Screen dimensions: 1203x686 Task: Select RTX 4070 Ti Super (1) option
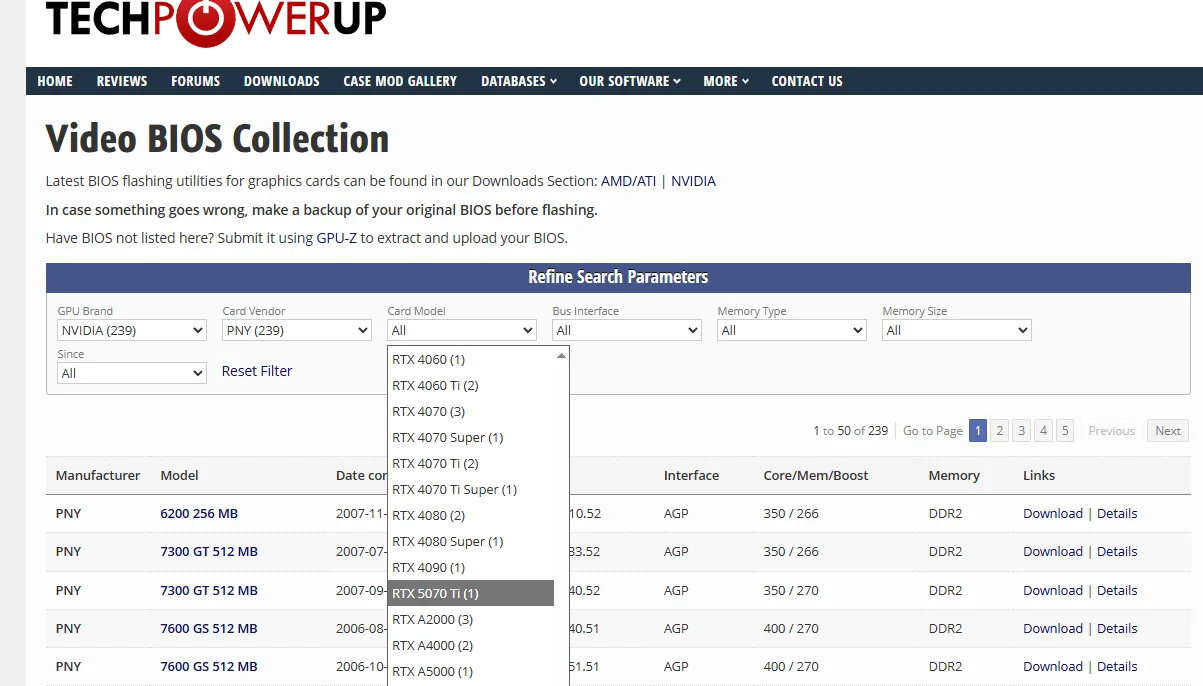(x=471, y=489)
